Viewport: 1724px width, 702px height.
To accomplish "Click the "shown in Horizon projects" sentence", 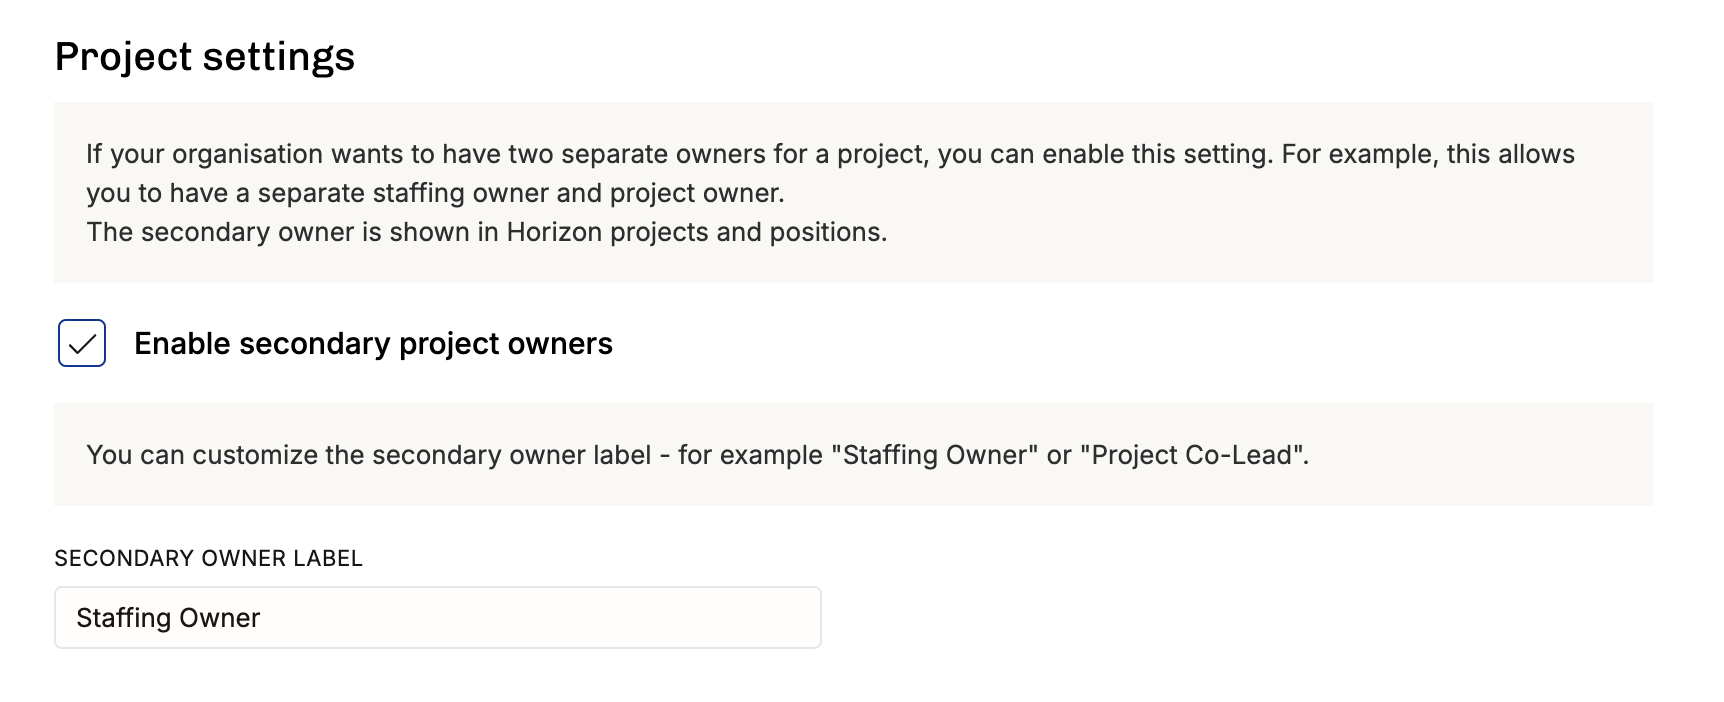I will 487,232.
